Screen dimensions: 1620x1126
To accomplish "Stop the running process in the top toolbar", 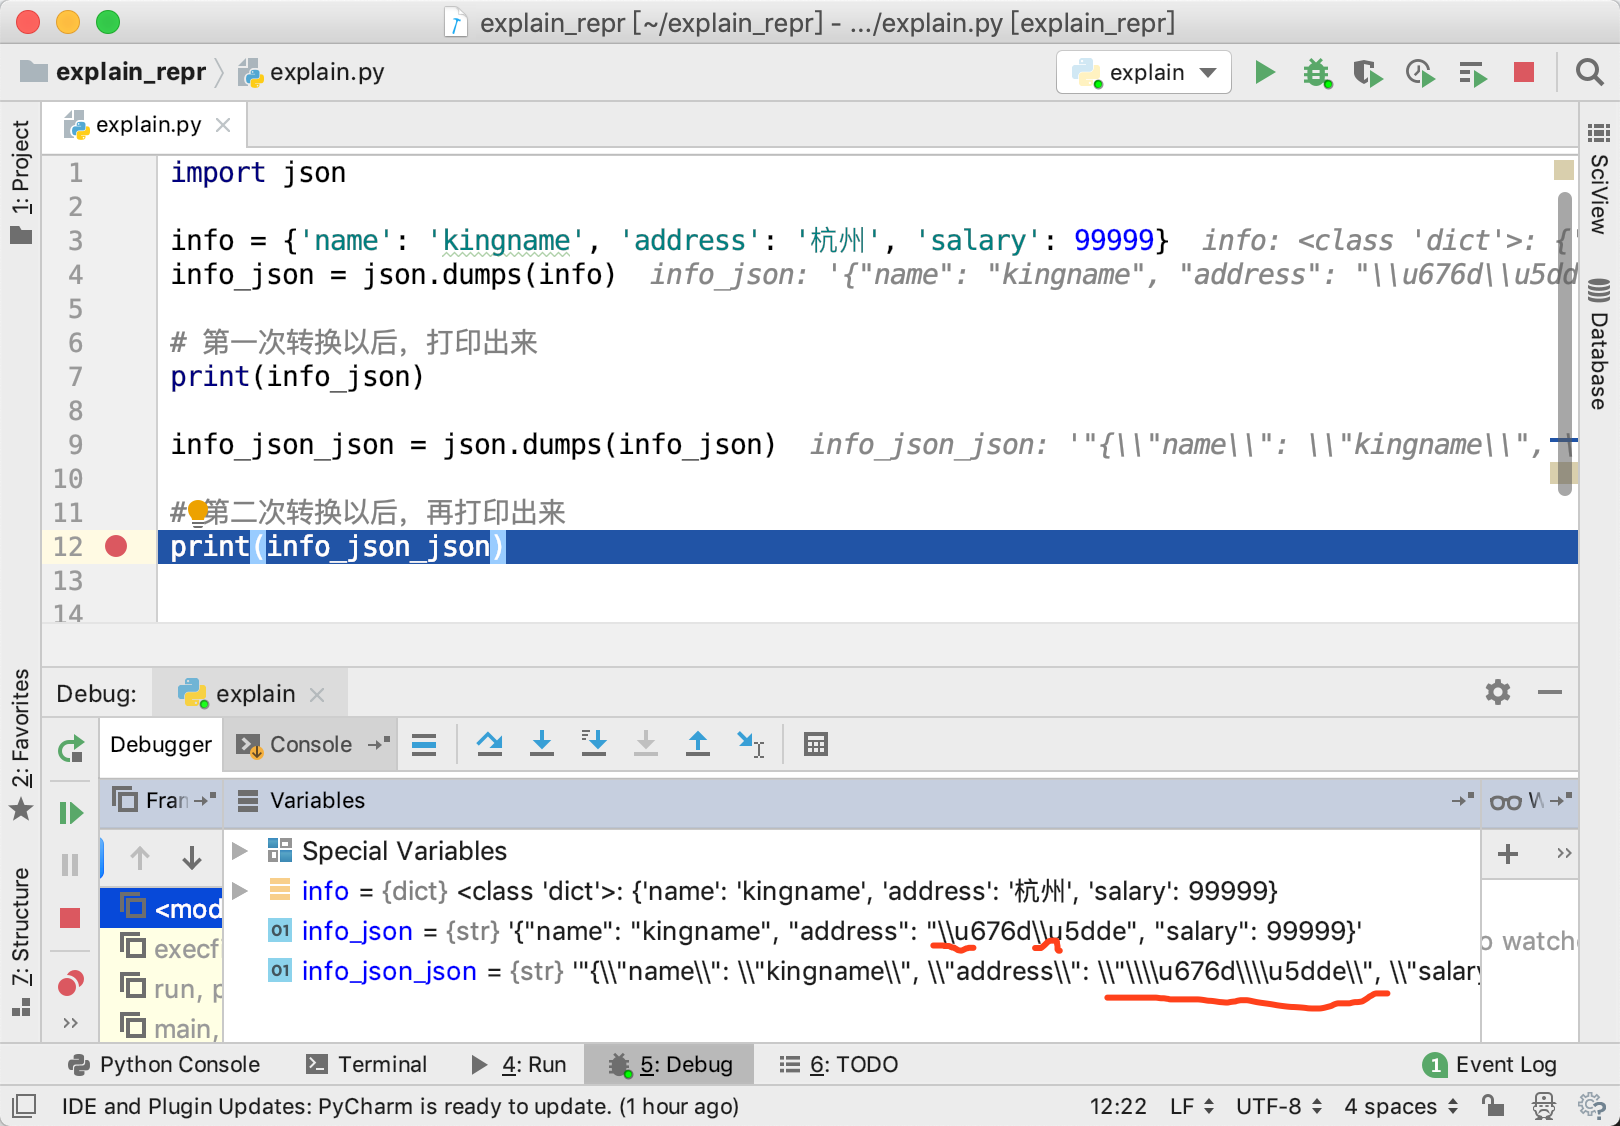I will (1523, 72).
